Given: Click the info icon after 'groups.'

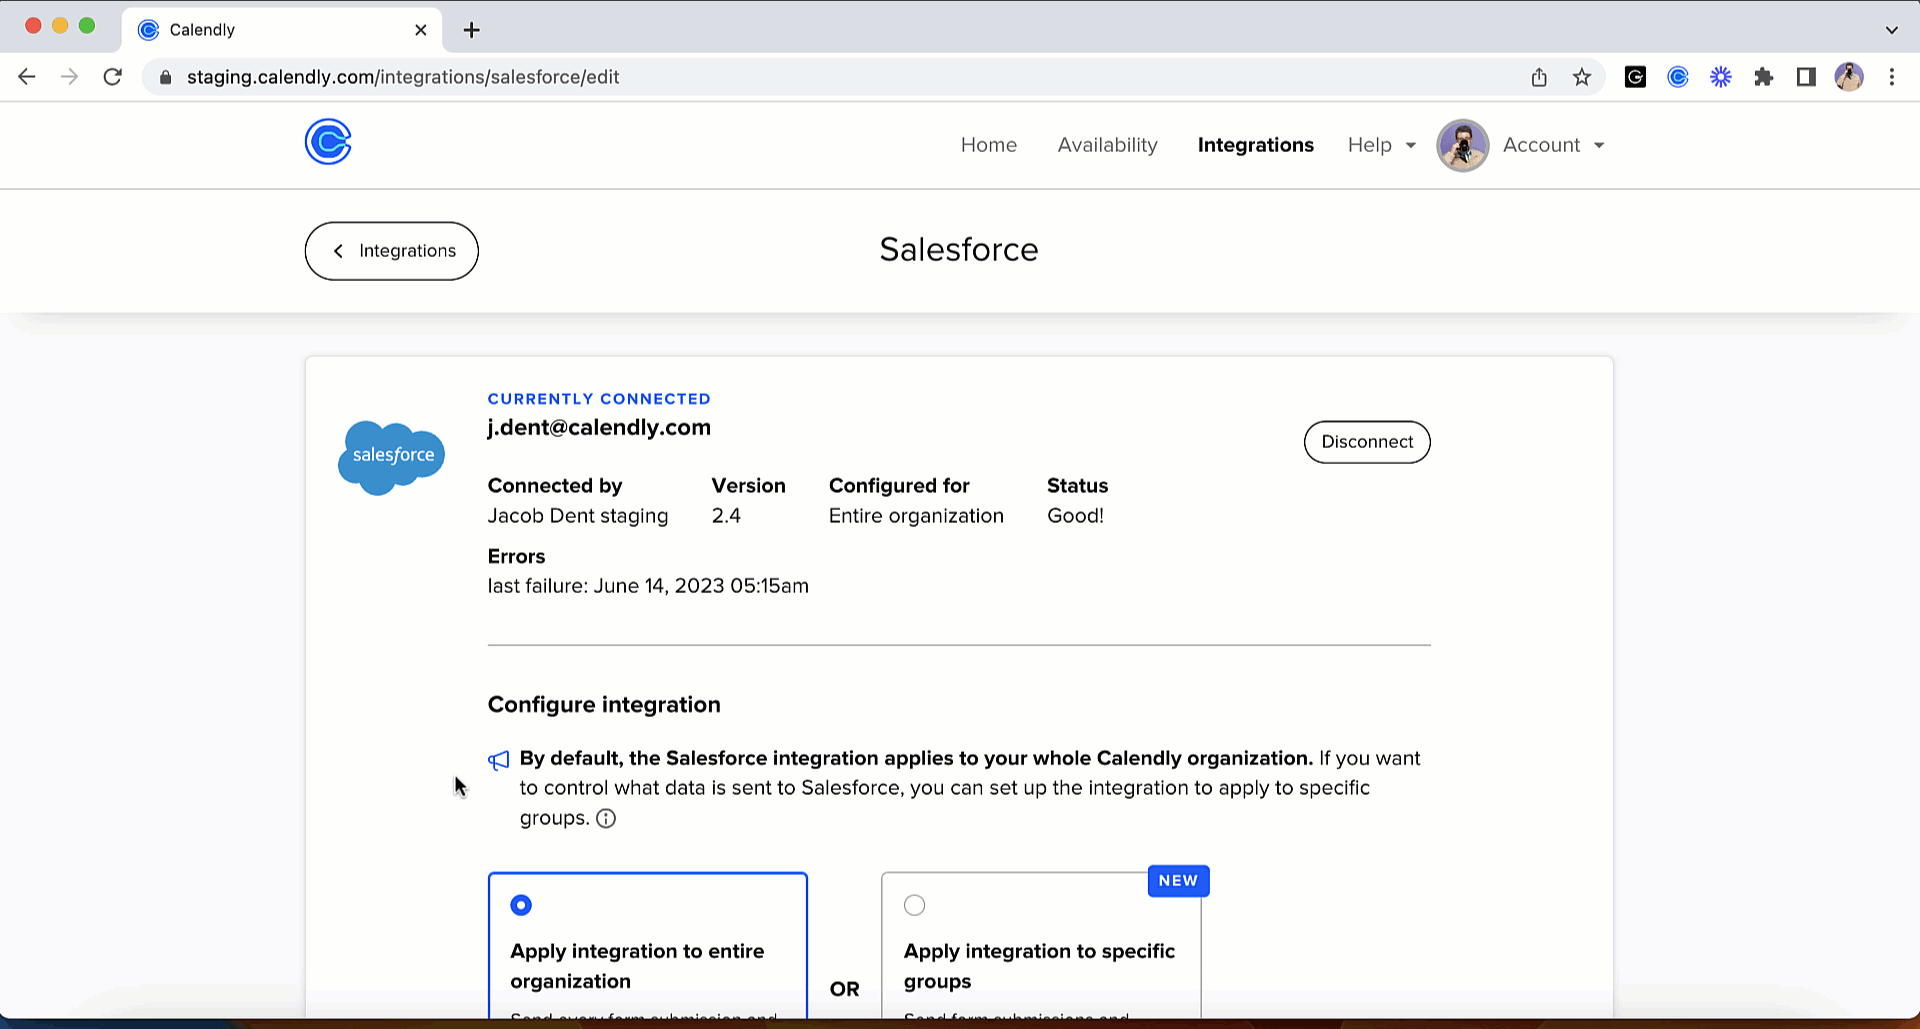Looking at the screenshot, I should coord(606,819).
